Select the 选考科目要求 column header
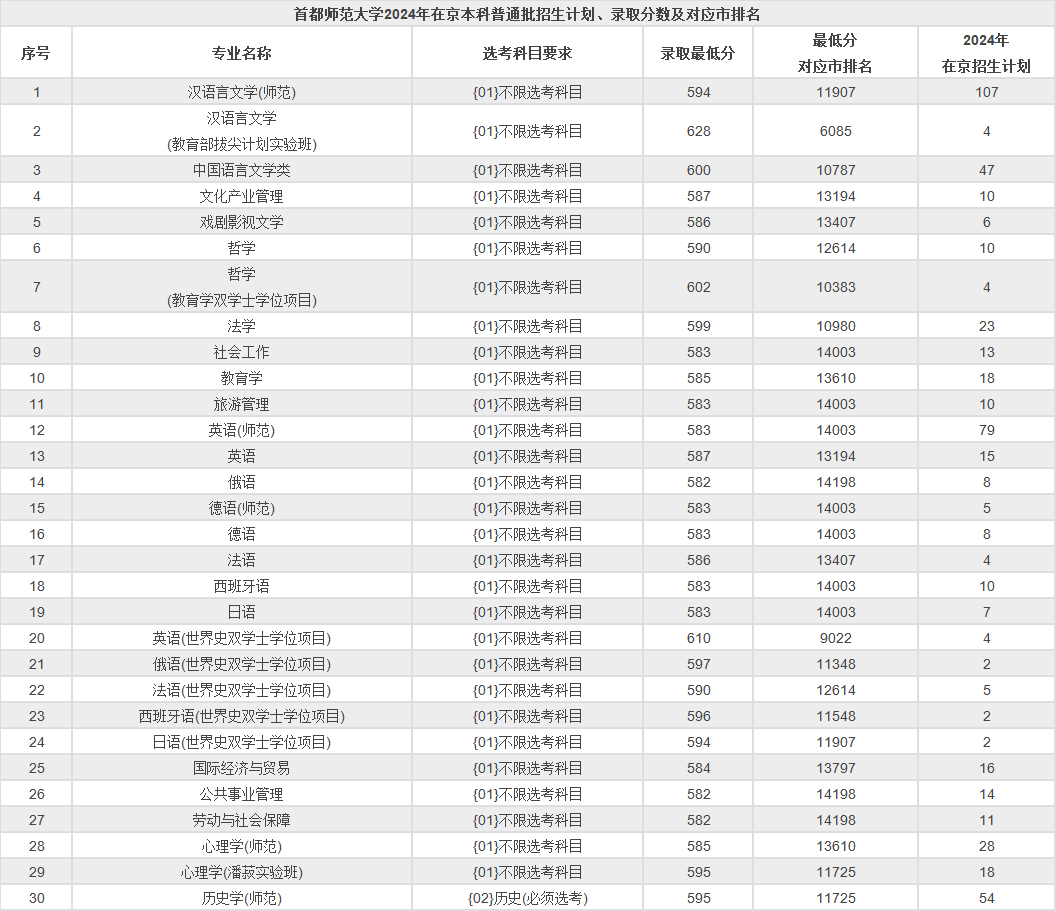The width and height of the screenshot is (1056, 911). click(x=527, y=53)
